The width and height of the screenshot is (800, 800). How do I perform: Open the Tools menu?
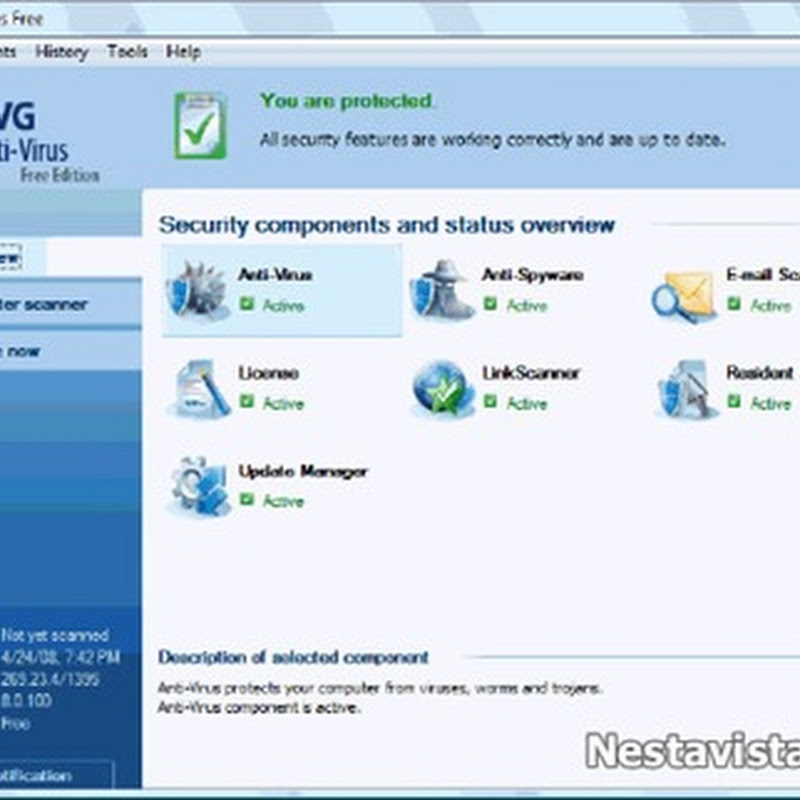click(128, 52)
